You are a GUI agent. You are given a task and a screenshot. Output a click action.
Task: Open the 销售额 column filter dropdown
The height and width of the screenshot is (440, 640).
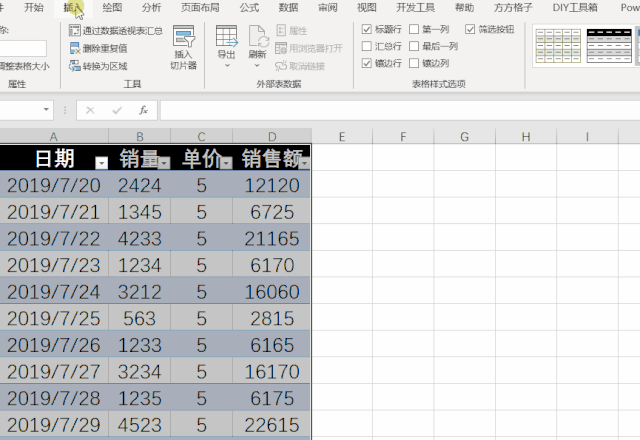[x=305, y=163]
